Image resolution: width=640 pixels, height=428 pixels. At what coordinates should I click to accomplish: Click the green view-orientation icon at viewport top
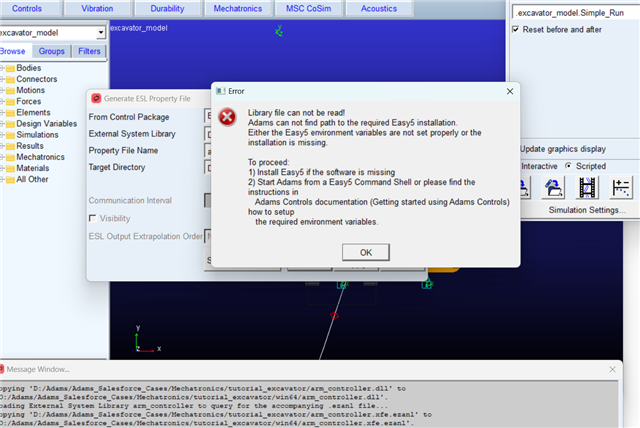[279, 31]
